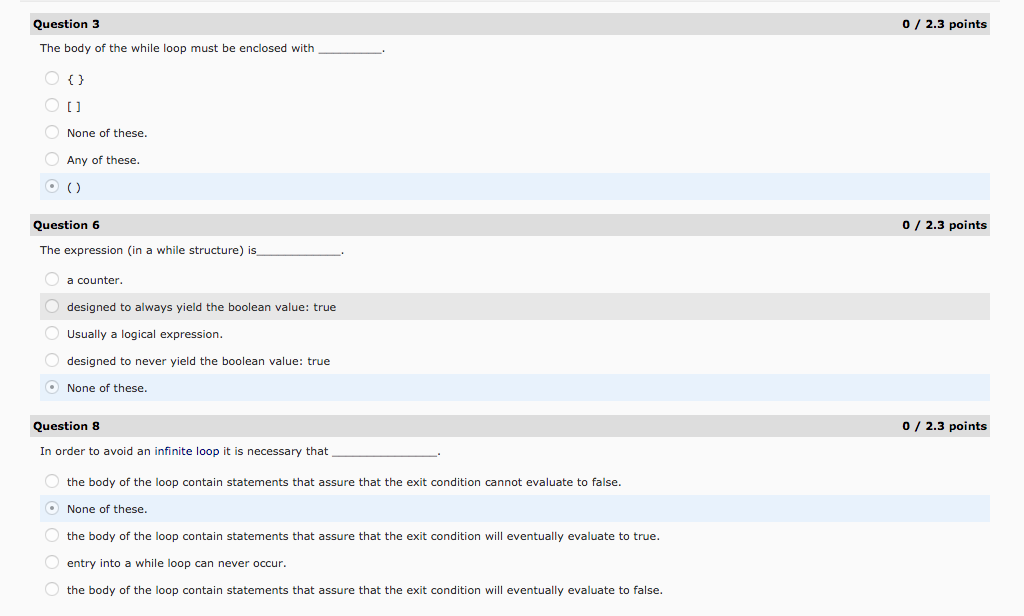Select 'designed to always yield the boolean value: true'
This screenshot has width=1024, height=616.
52,307
